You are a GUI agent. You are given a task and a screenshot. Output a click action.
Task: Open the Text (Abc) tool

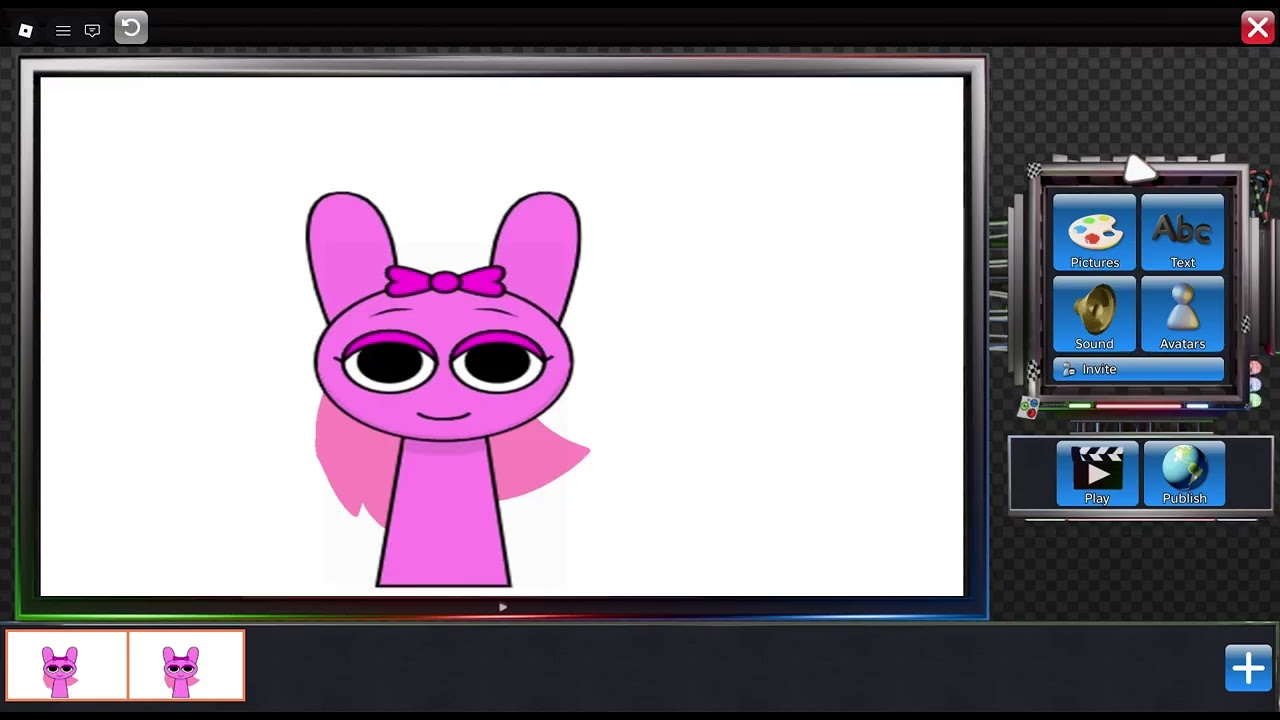tap(1182, 232)
